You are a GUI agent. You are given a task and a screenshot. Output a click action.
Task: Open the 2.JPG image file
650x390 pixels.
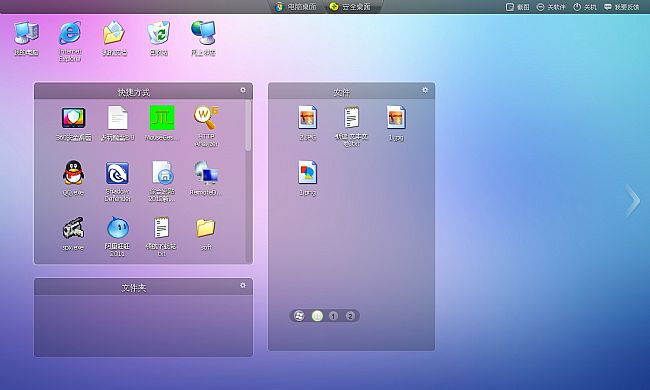coord(308,123)
